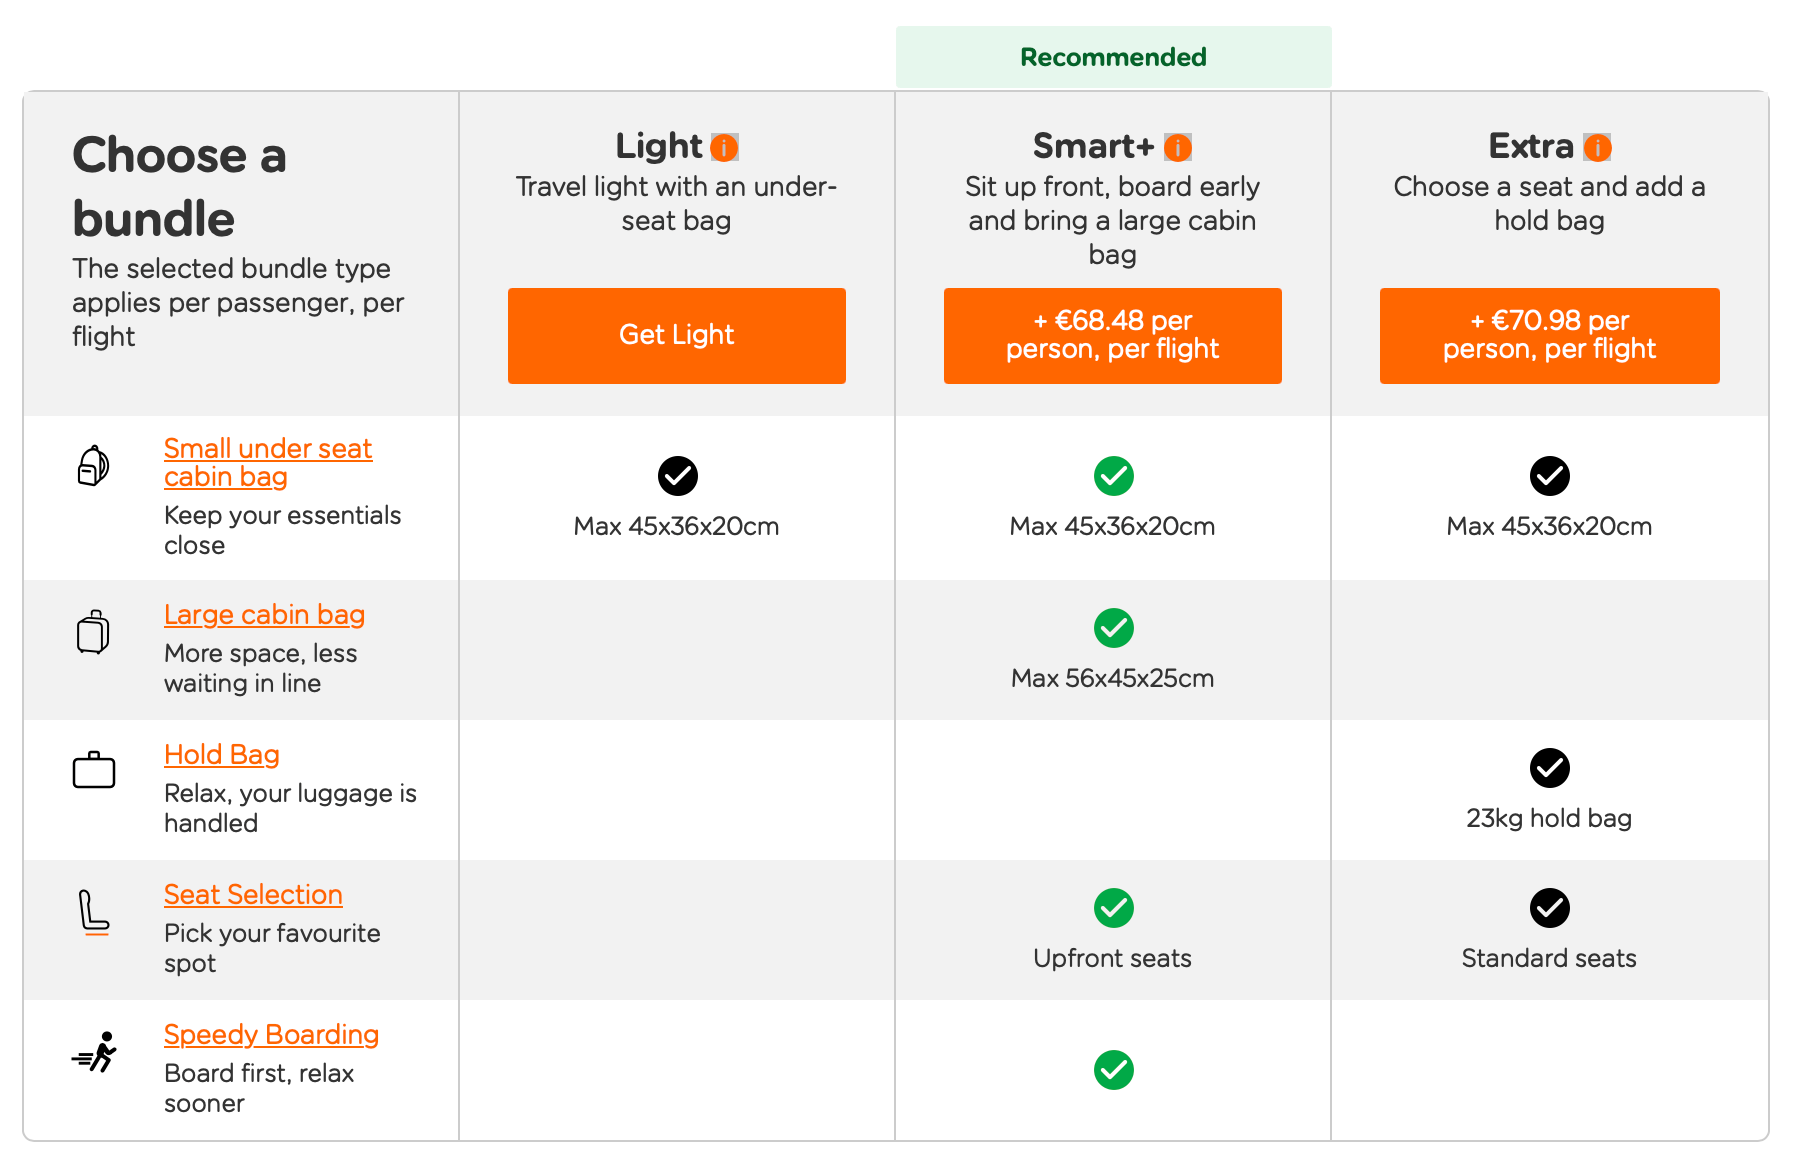
Task: Open the Light bundle info icon
Action: click(724, 147)
